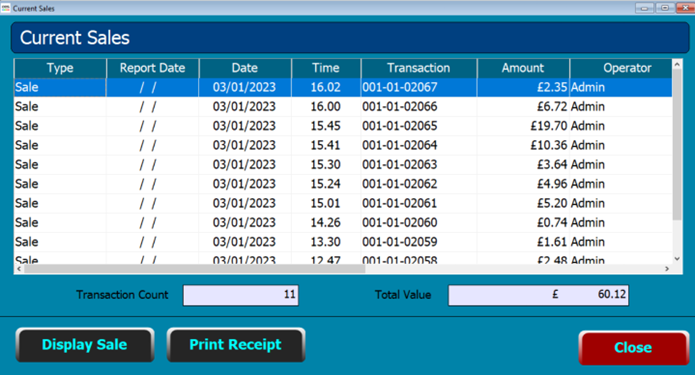Viewport: 695px width, 375px height.
Task: Click the Transaction Count field showing 11
Action: [x=241, y=295]
